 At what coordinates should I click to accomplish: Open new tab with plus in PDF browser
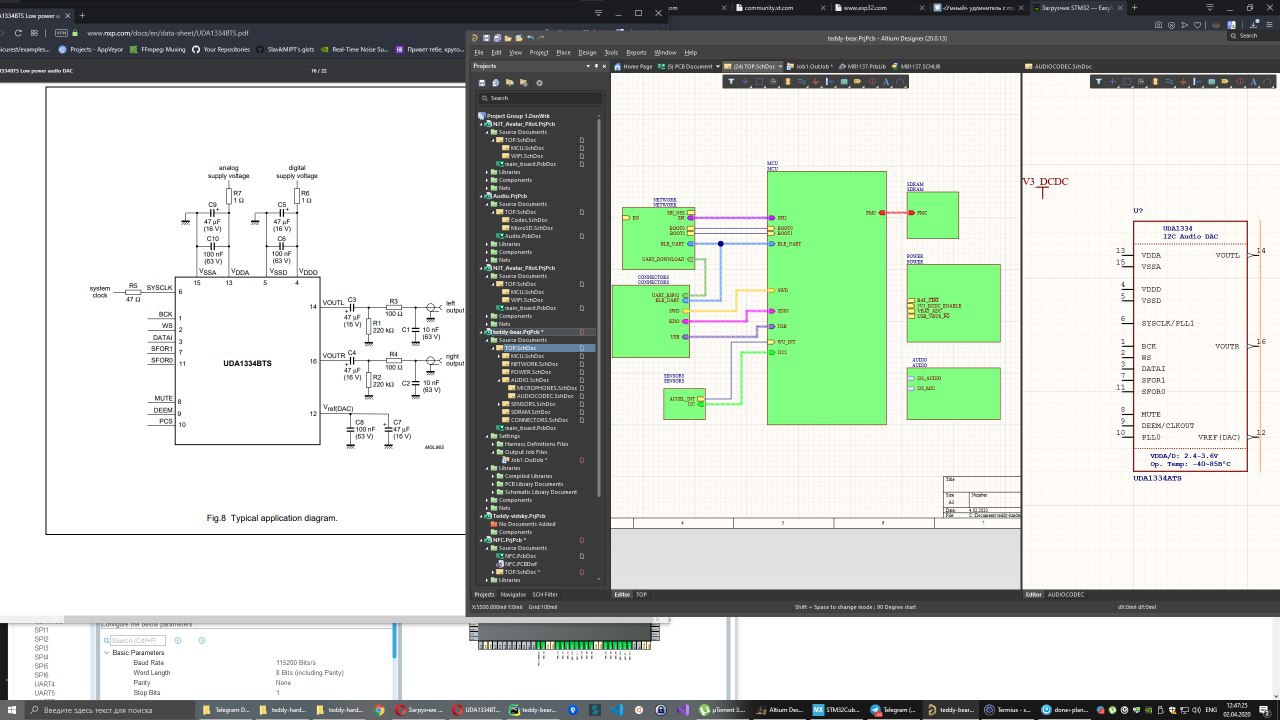pyautogui.click(x=82, y=16)
